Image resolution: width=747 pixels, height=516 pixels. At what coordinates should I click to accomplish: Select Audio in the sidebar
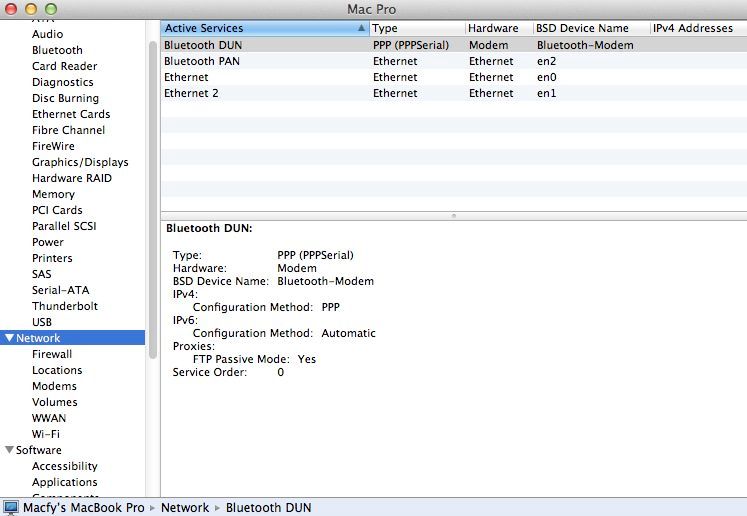47,34
